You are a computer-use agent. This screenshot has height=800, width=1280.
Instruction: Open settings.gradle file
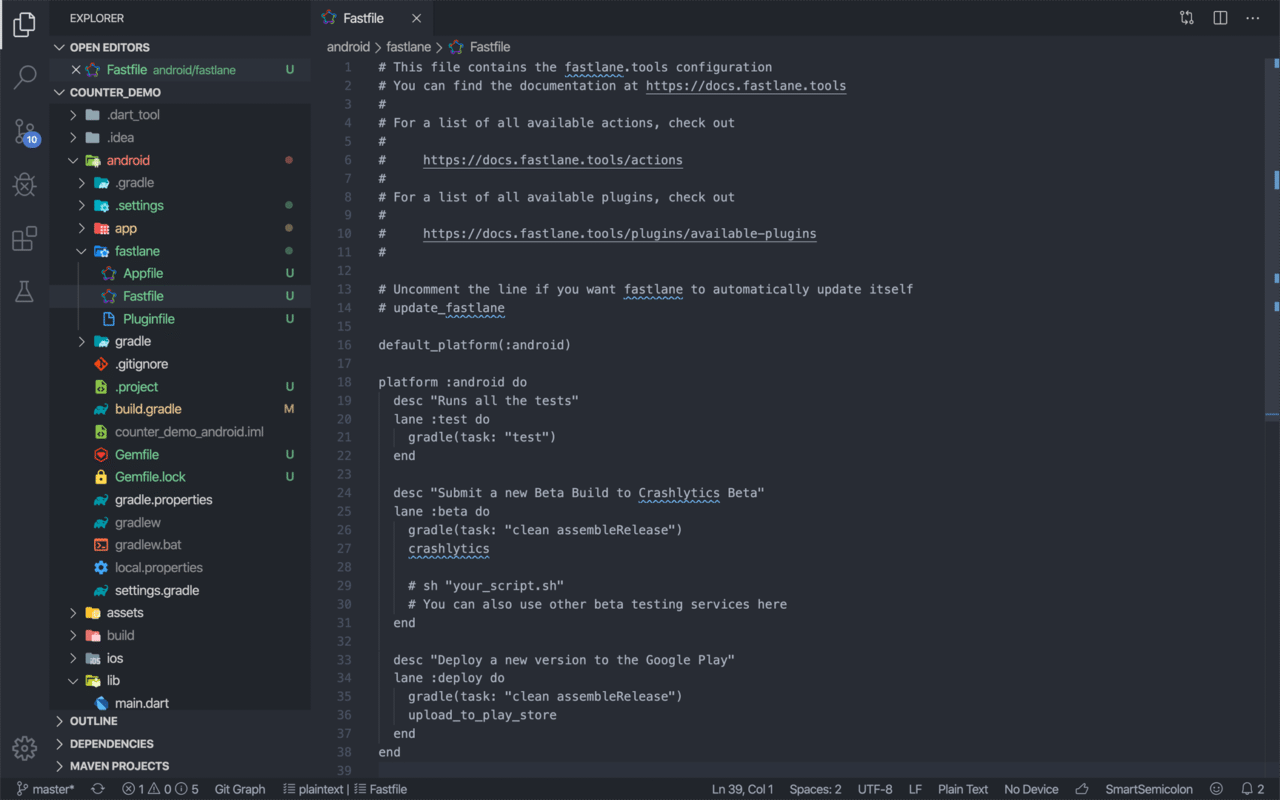[180, 590]
